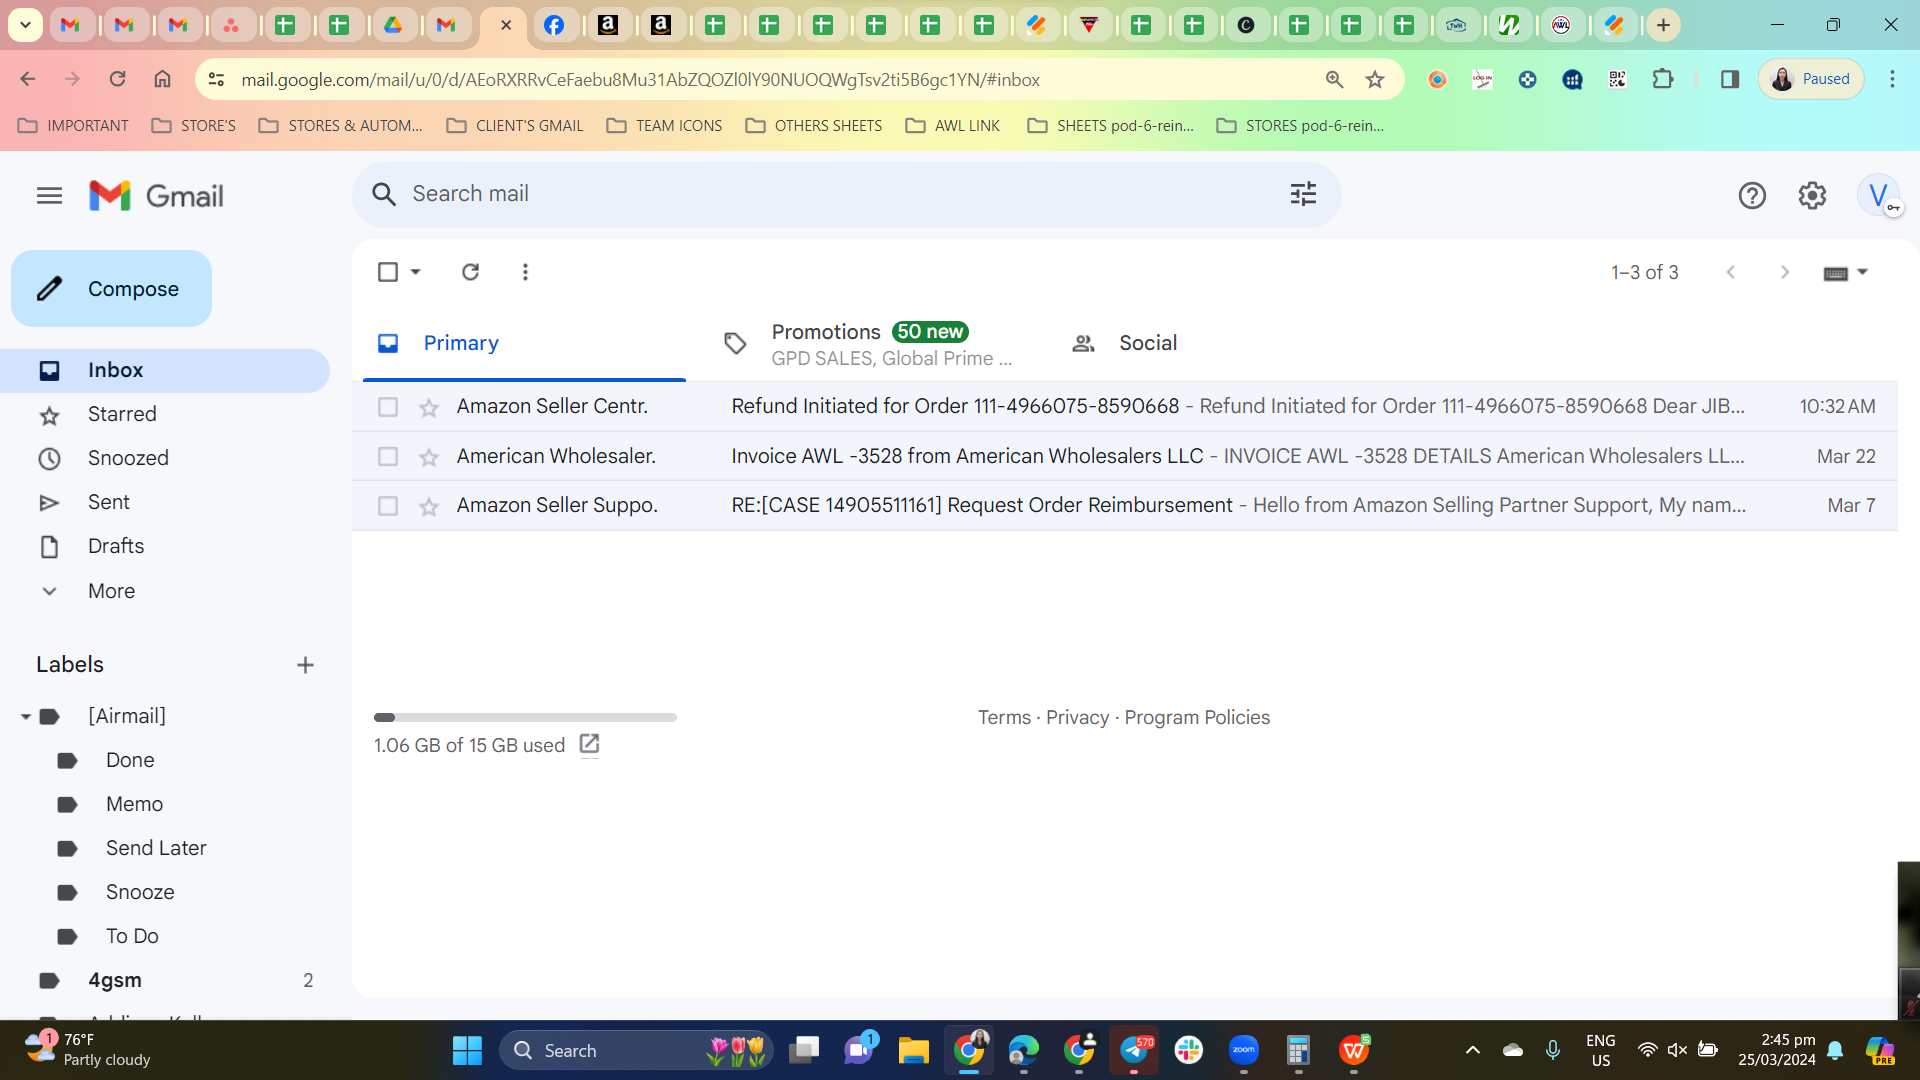Image resolution: width=1920 pixels, height=1080 pixels.
Task: Select the American Wholesalers email checkbox
Action: click(388, 457)
